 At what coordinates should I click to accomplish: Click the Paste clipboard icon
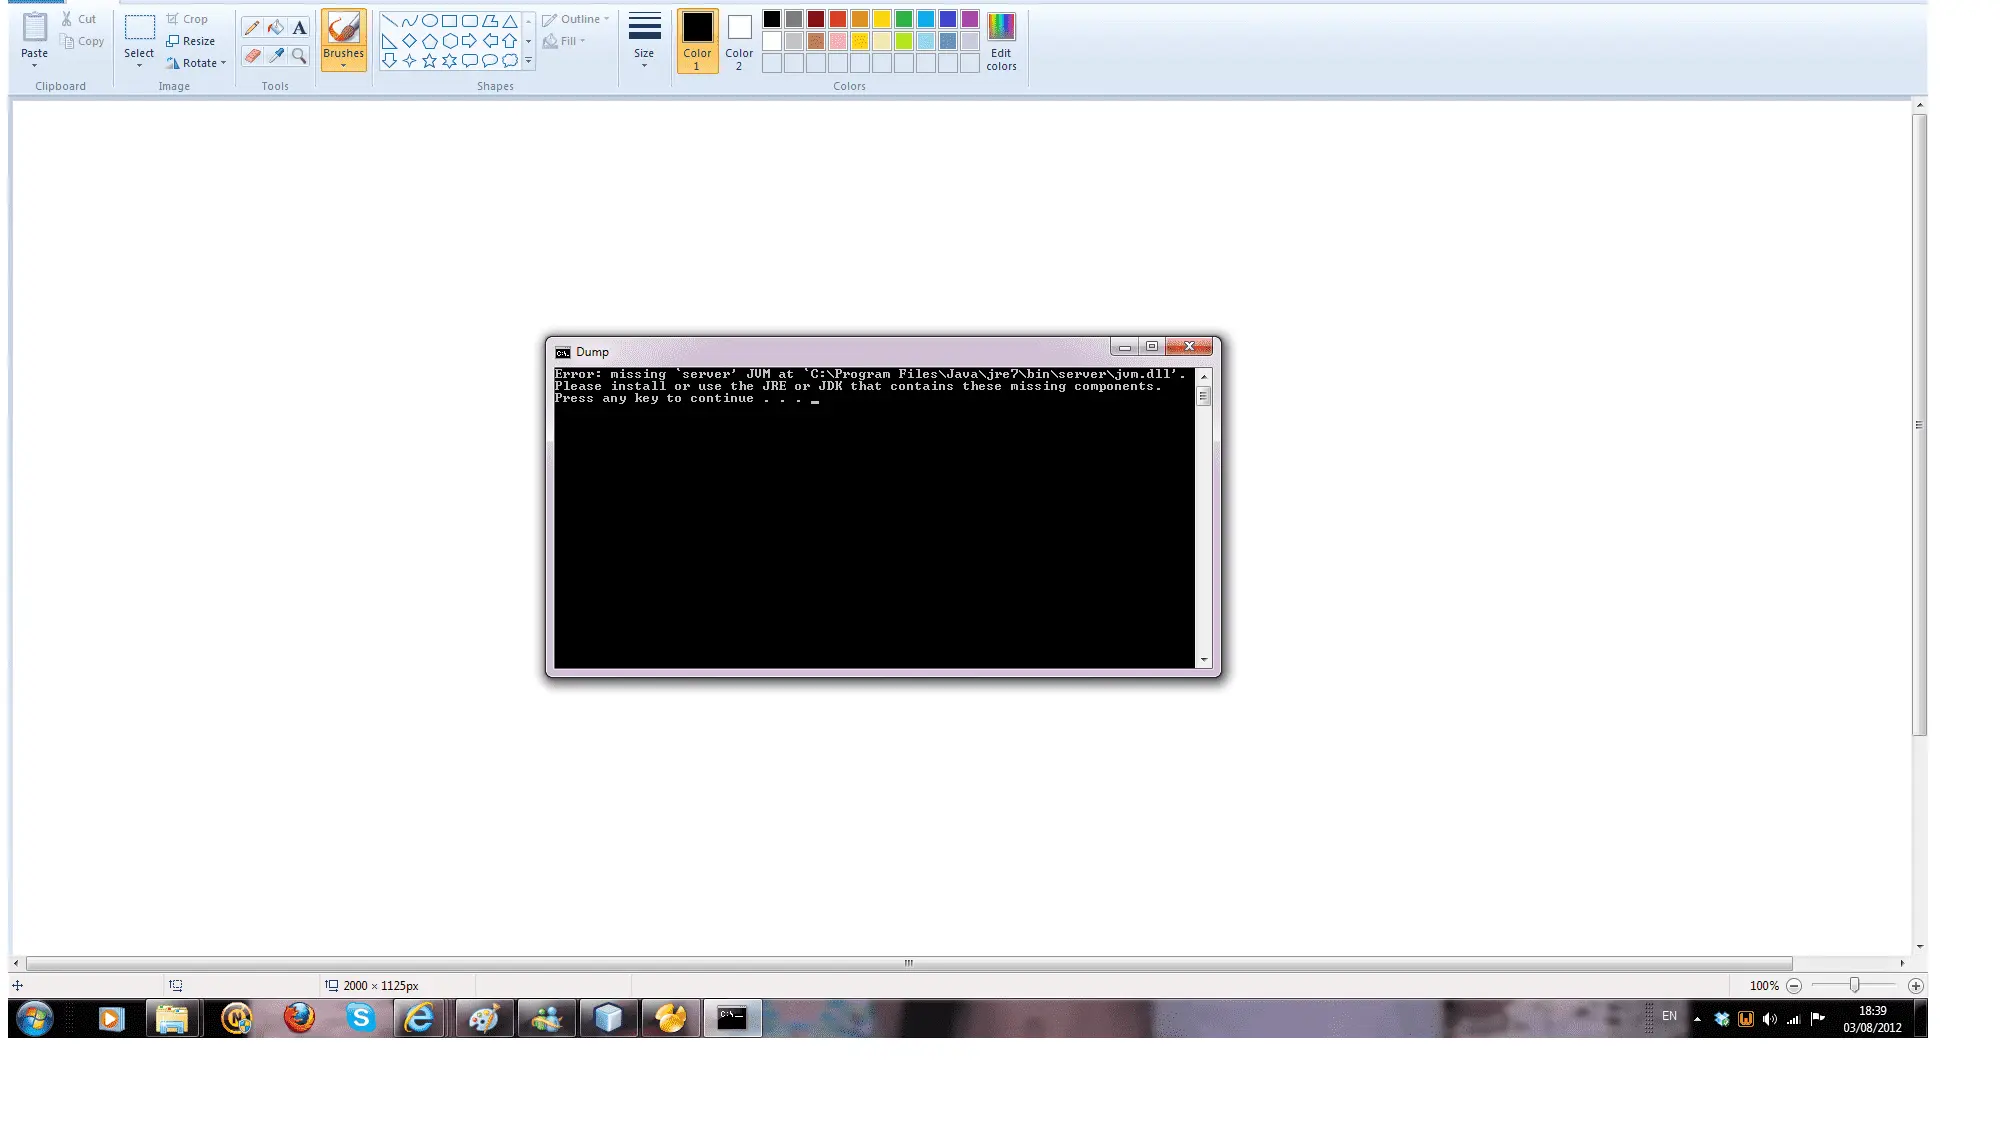point(35,28)
